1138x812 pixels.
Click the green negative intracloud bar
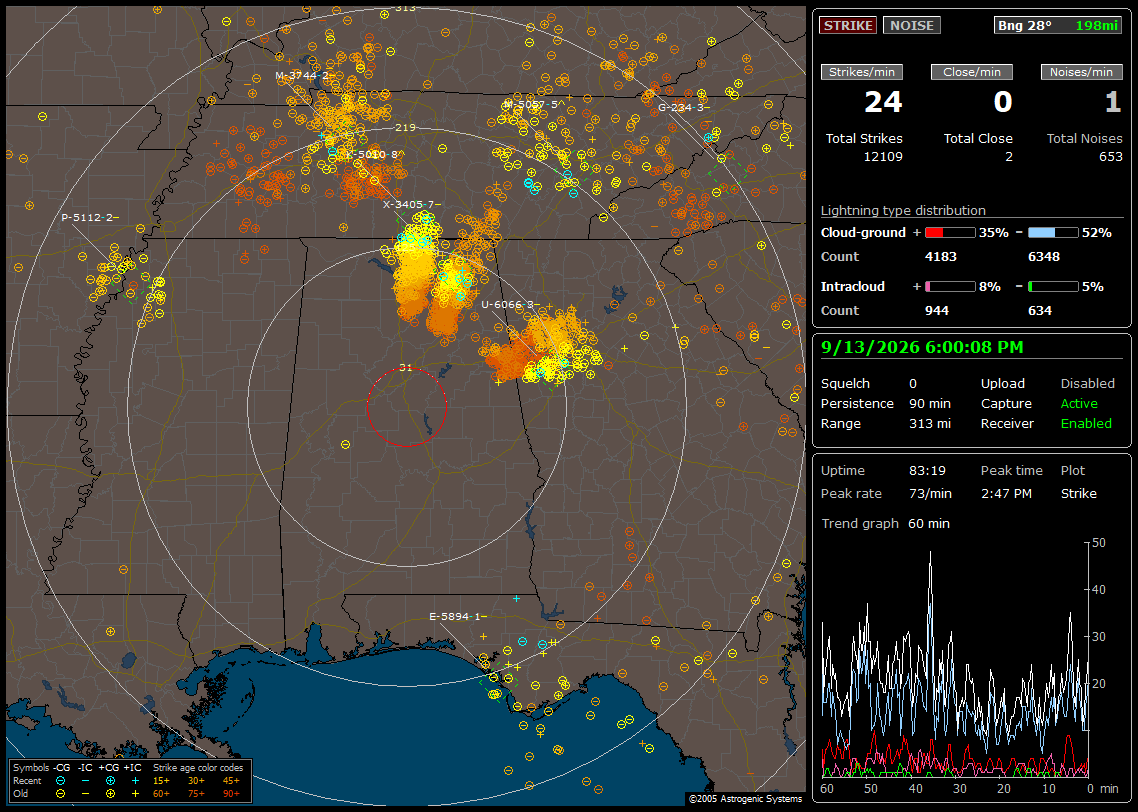click(1053, 287)
